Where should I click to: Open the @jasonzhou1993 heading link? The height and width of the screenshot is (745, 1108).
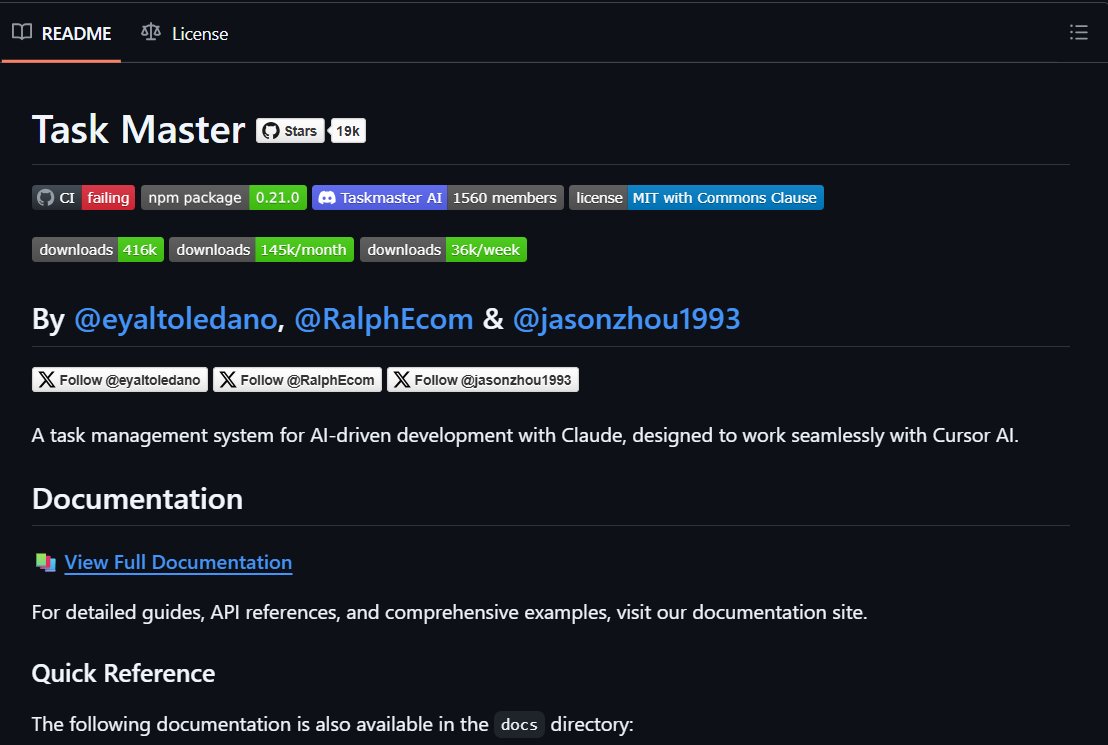(x=626, y=319)
